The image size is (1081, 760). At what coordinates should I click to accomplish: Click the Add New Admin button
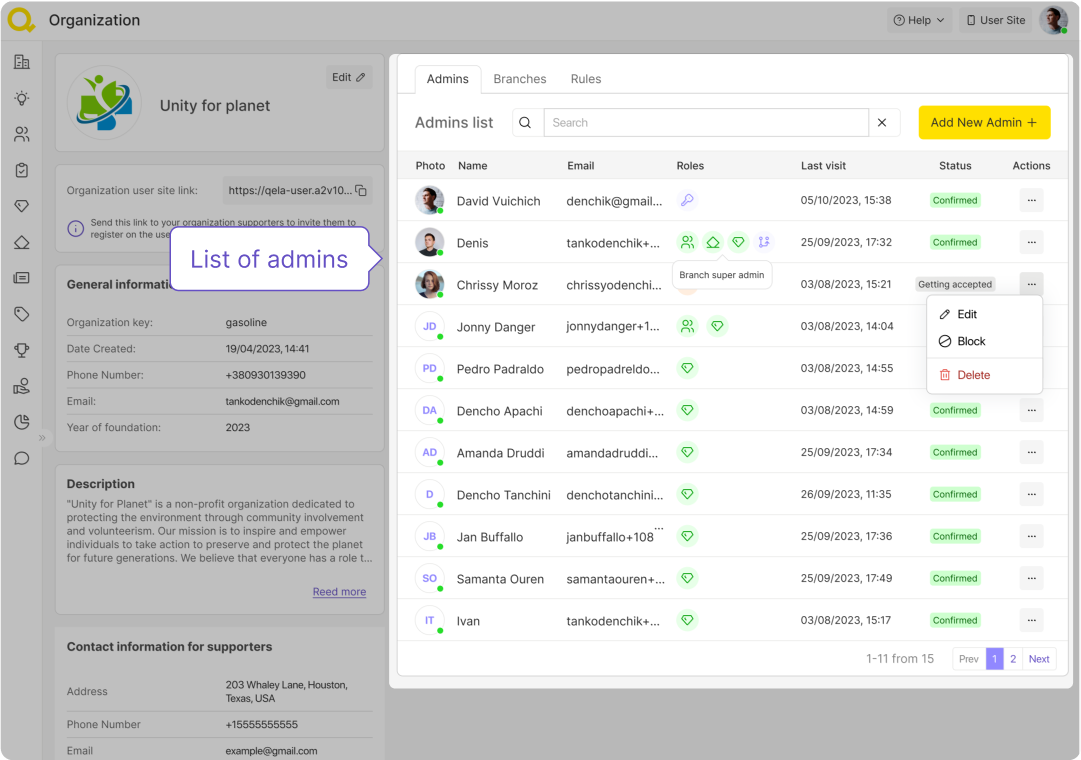click(984, 122)
